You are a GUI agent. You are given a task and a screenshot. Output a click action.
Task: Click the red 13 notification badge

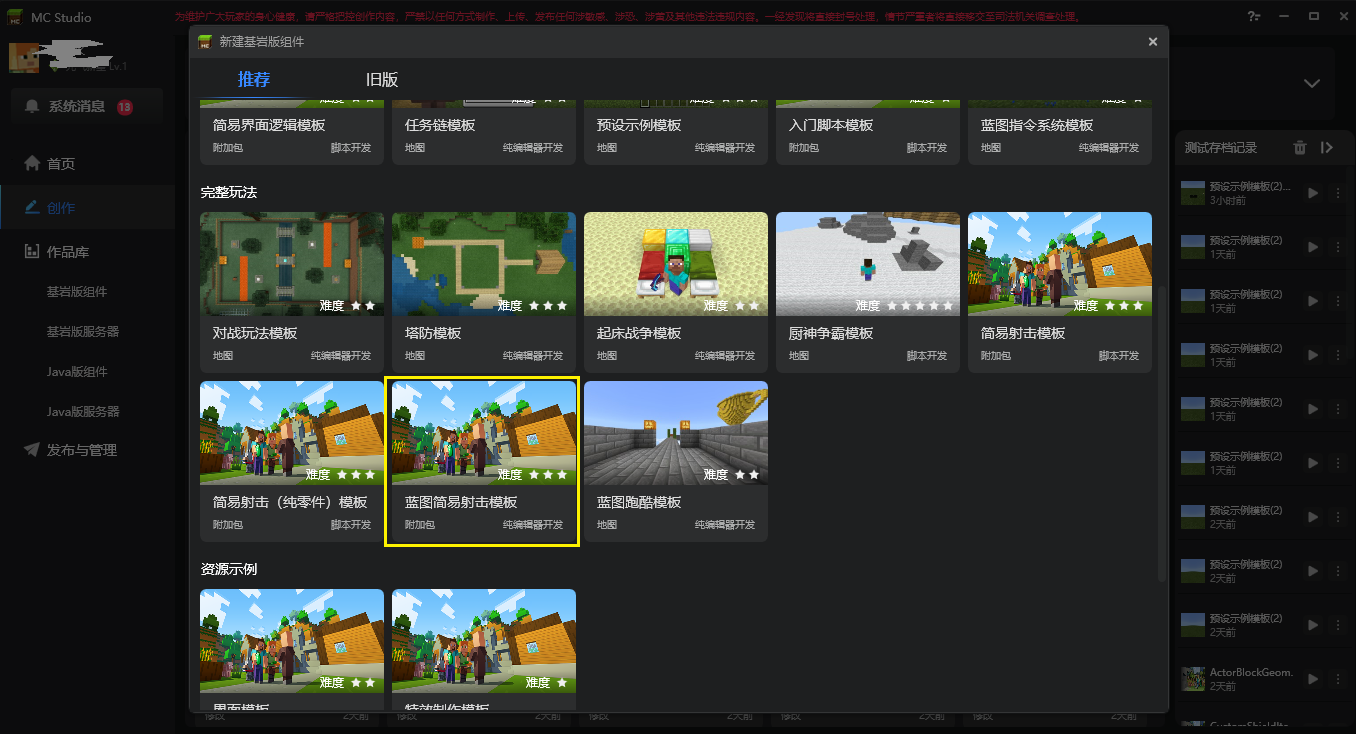pos(125,107)
